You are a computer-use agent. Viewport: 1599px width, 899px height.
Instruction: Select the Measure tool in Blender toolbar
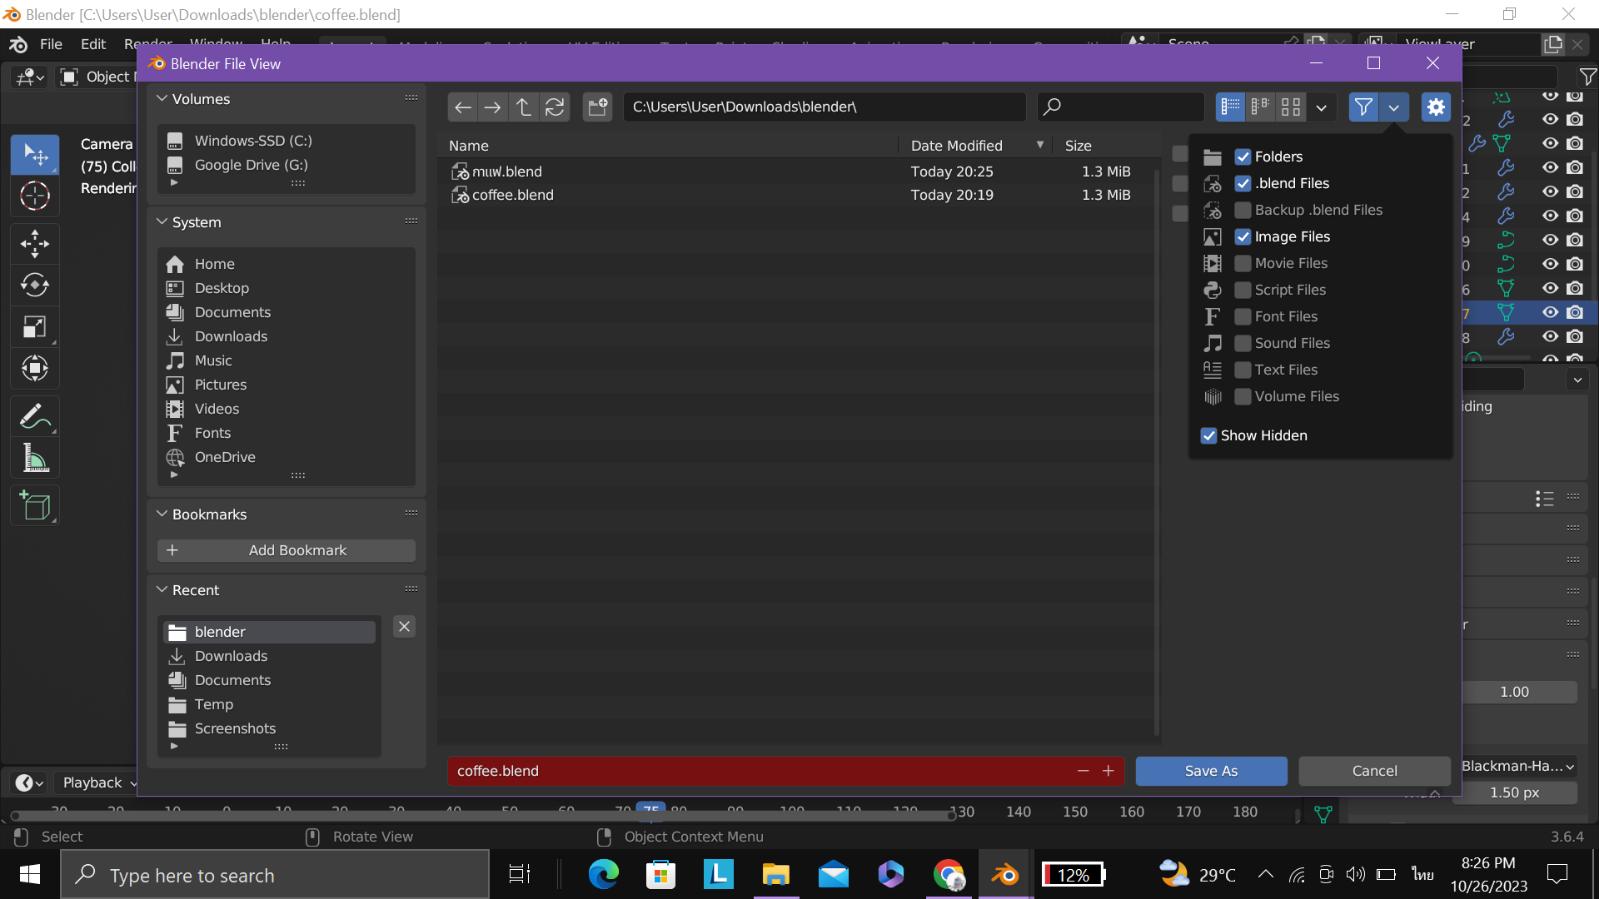(x=35, y=458)
